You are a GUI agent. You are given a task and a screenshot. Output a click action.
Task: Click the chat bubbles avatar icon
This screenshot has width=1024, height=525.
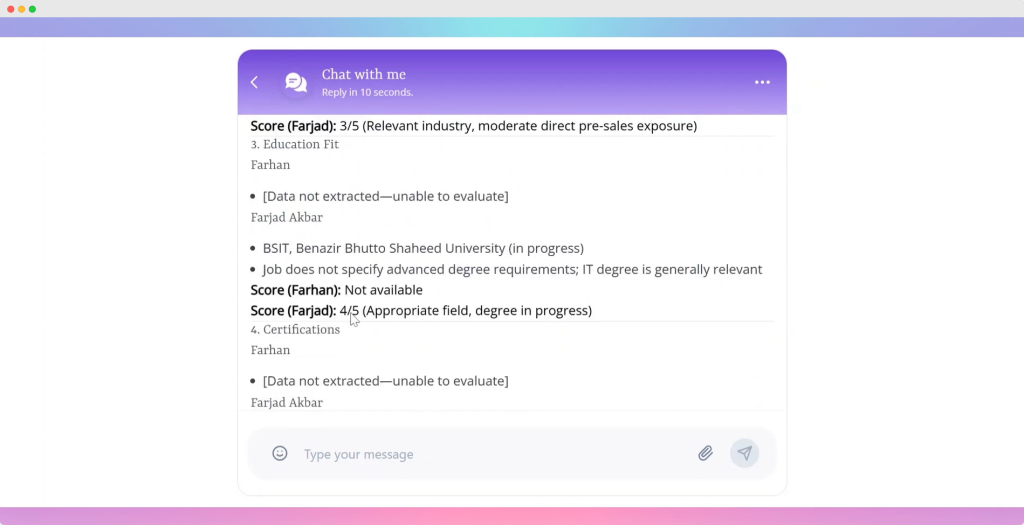tap(296, 82)
